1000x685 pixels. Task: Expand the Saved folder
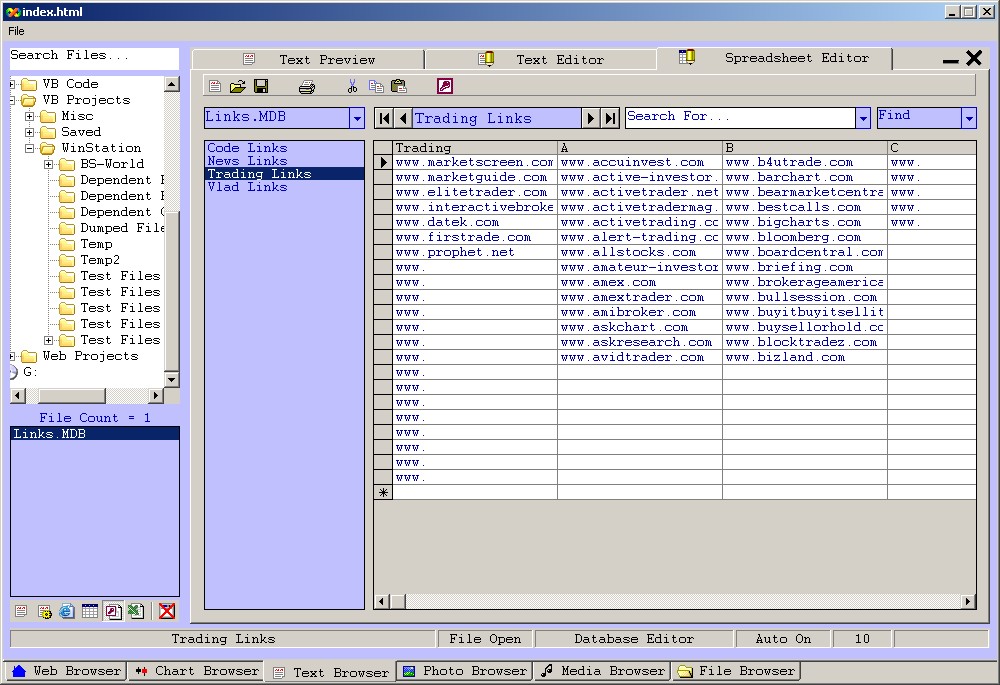(29, 132)
